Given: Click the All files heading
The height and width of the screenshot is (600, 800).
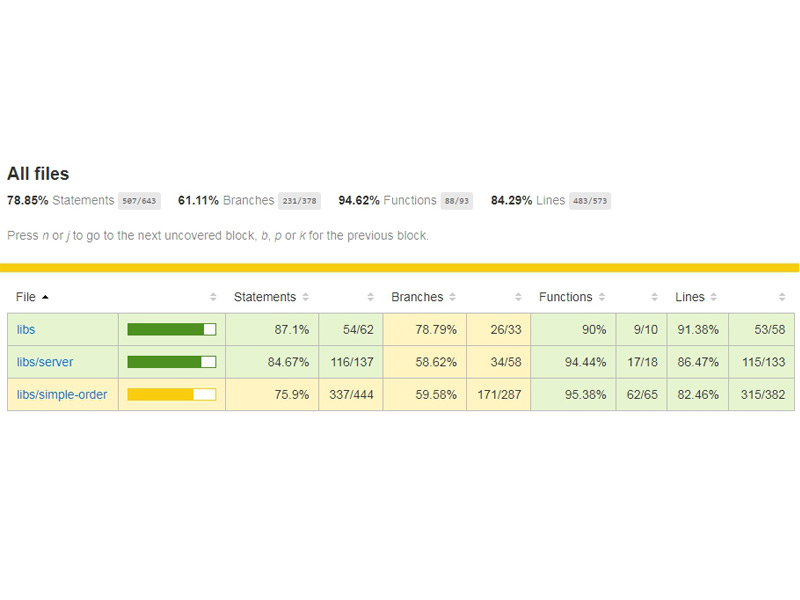Looking at the screenshot, I should tap(38, 174).
